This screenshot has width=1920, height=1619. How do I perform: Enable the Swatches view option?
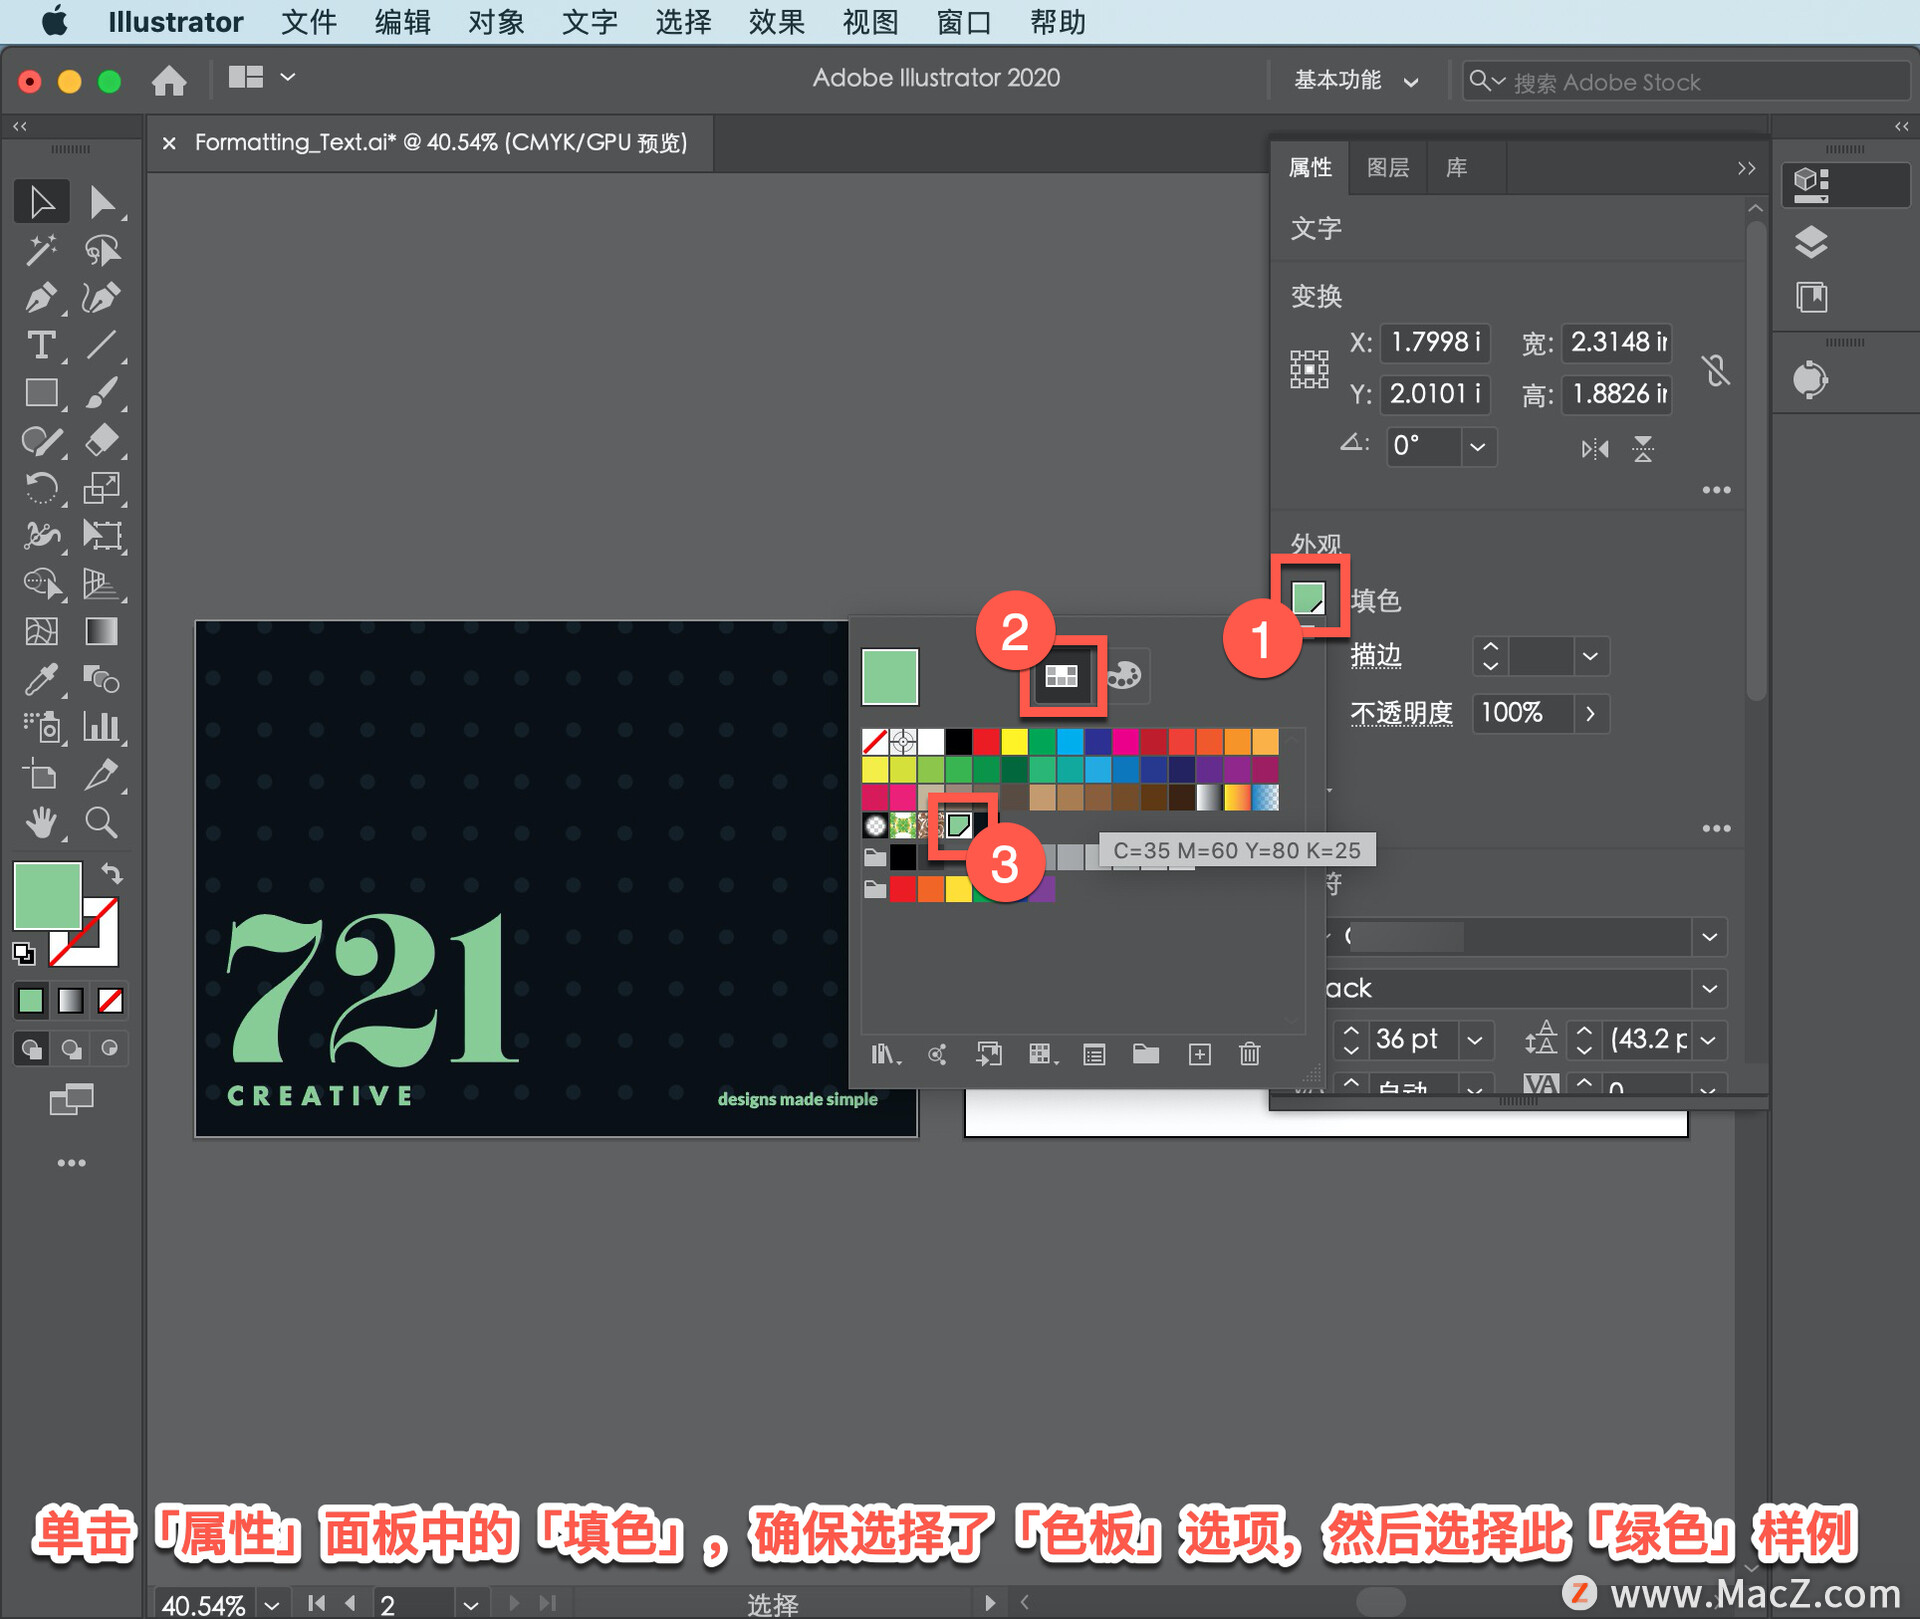pos(1062,676)
